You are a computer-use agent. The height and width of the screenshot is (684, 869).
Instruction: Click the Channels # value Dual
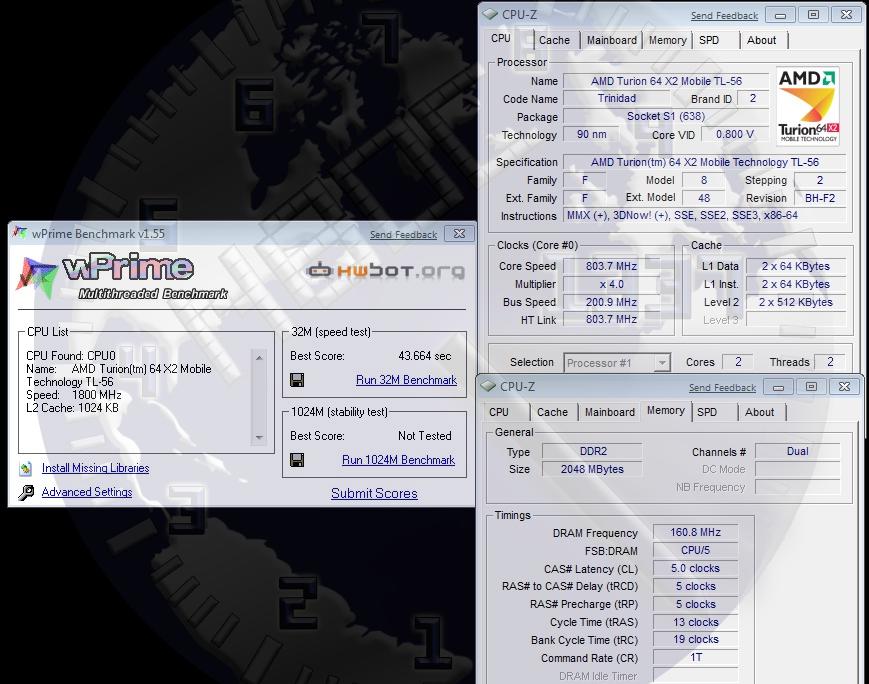(x=798, y=451)
